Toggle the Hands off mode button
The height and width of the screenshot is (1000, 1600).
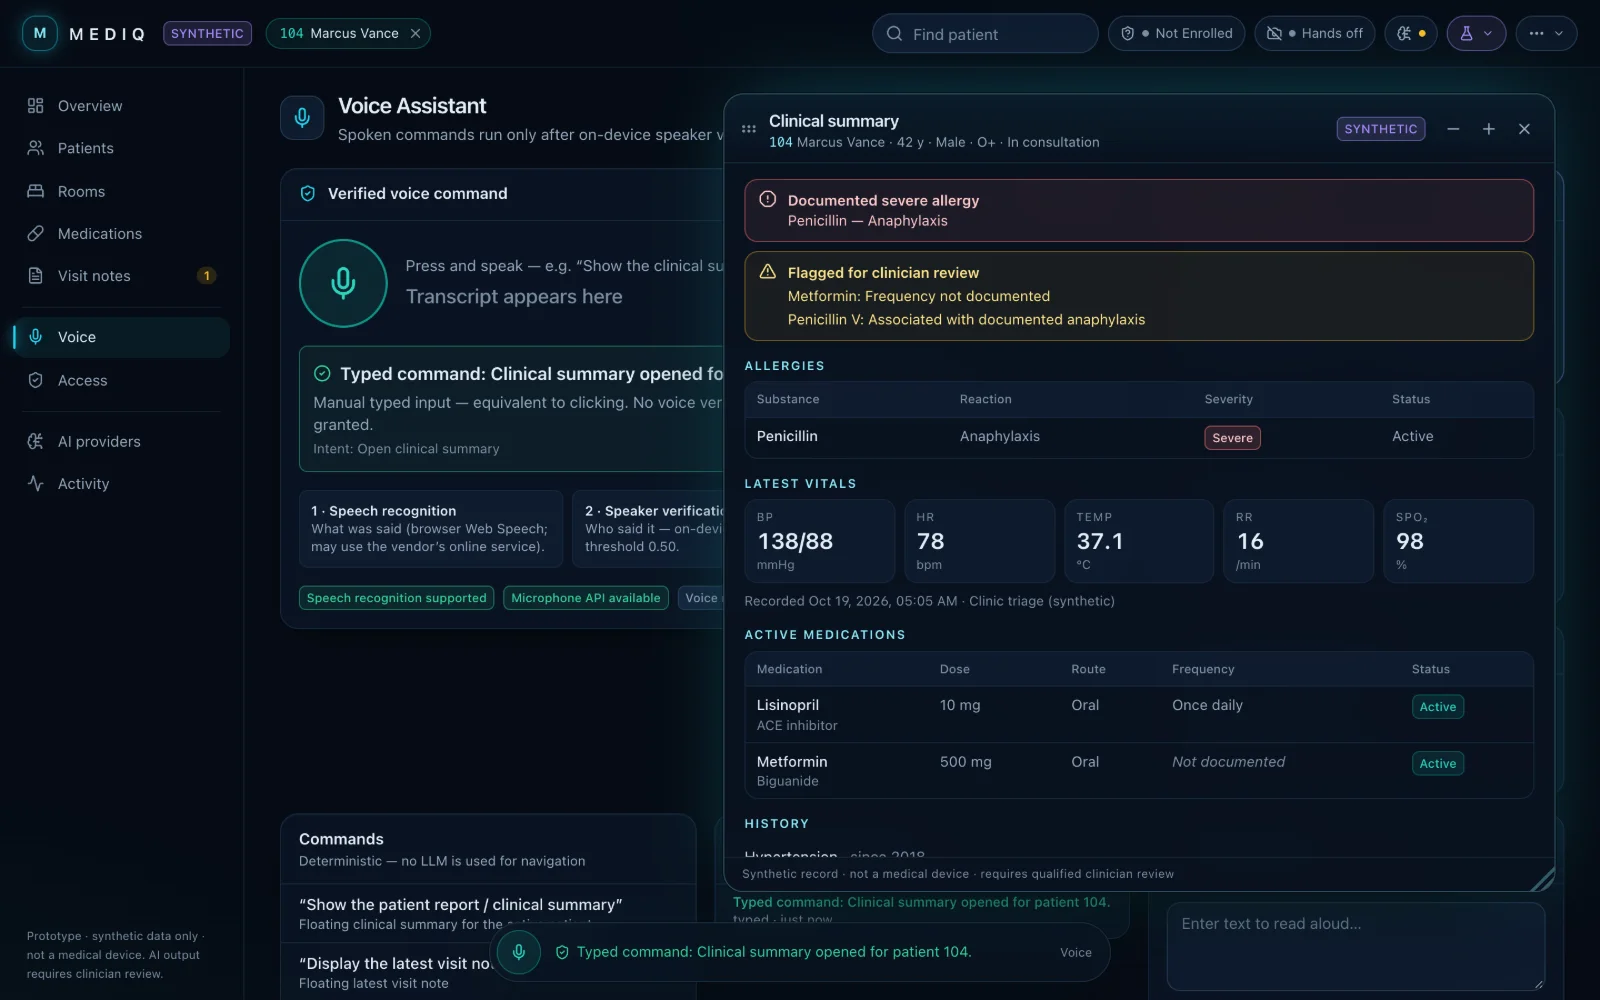coord(1315,33)
